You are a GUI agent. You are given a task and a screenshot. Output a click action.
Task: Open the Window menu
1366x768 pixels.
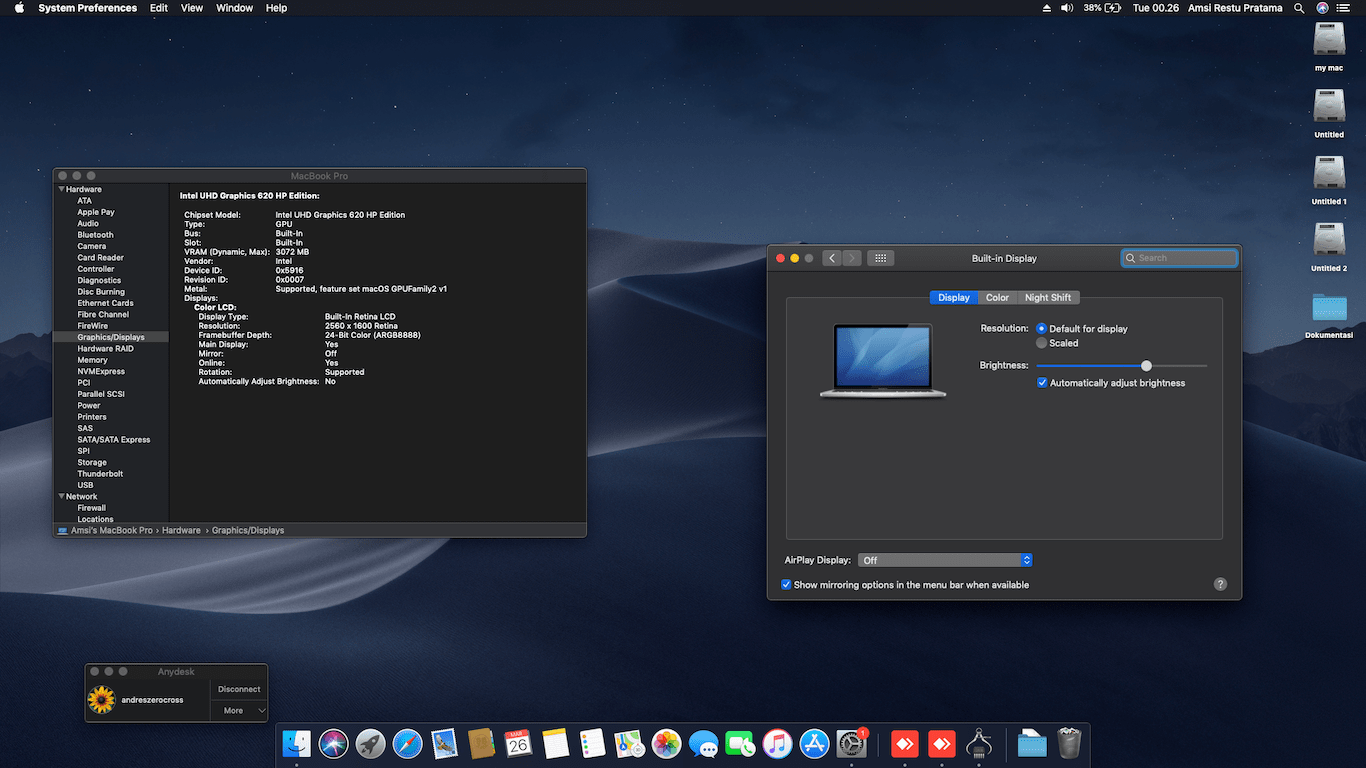(235, 8)
